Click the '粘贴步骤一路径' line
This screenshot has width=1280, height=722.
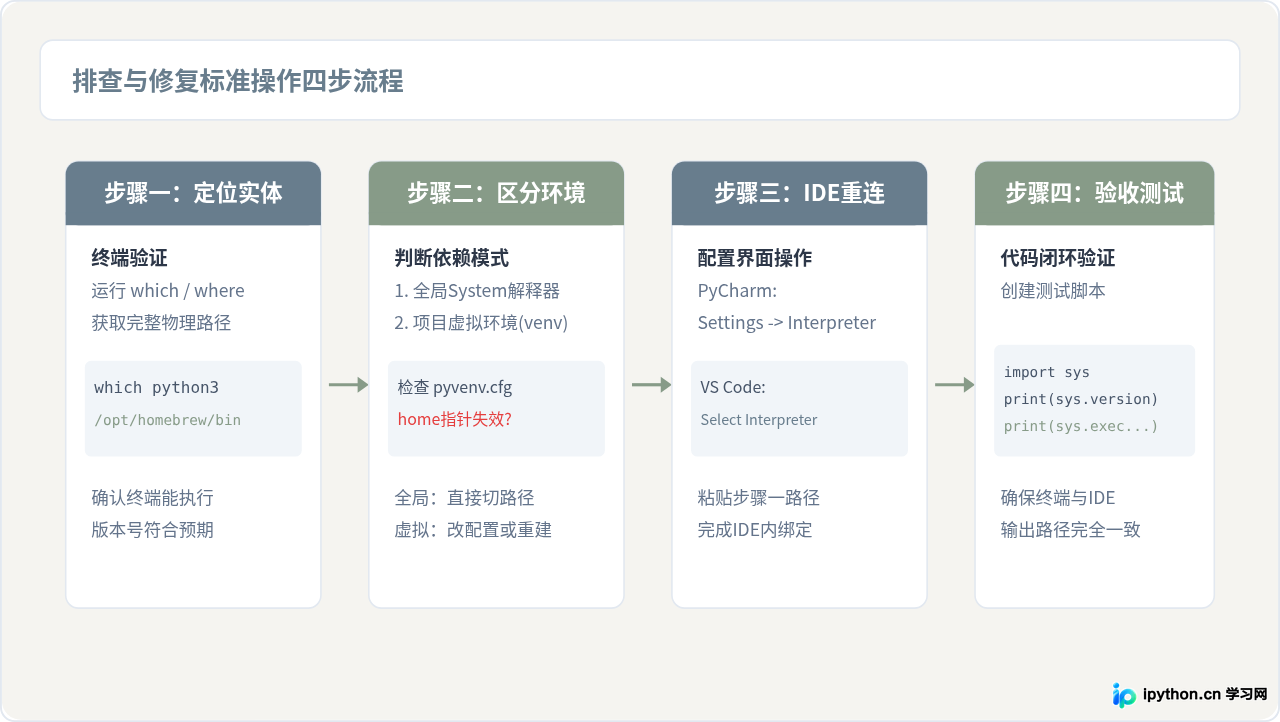pos(758,498)
